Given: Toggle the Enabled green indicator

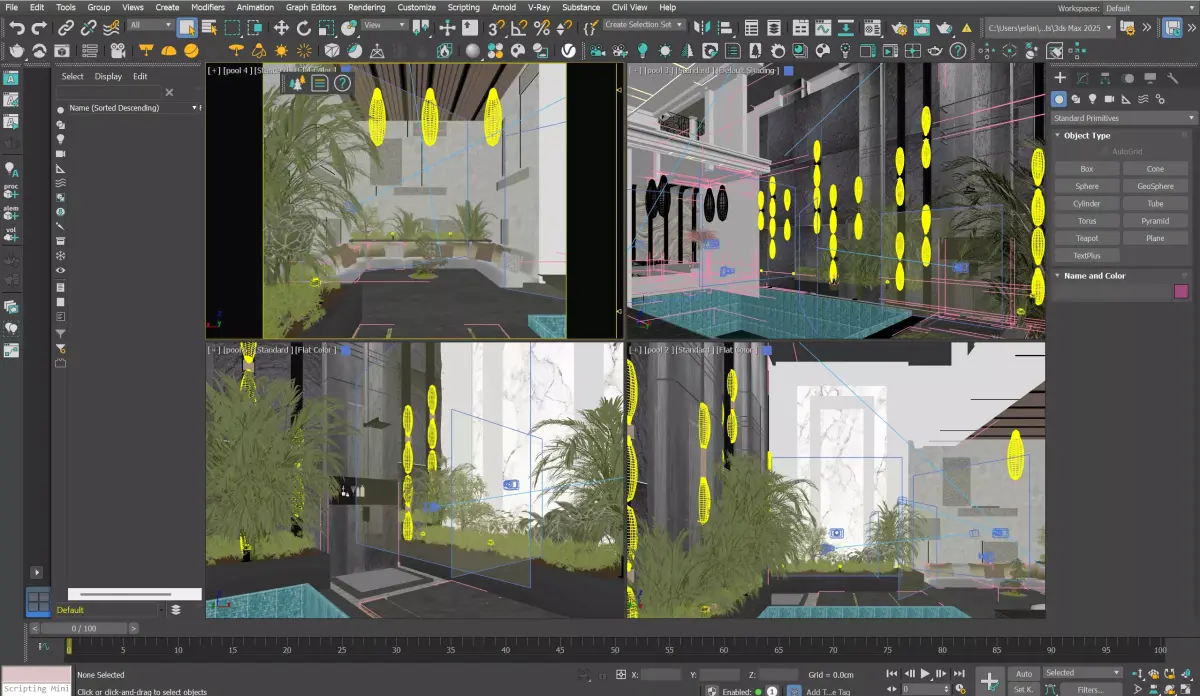Looking at the screenshot, I should click(x=759, y=691).
